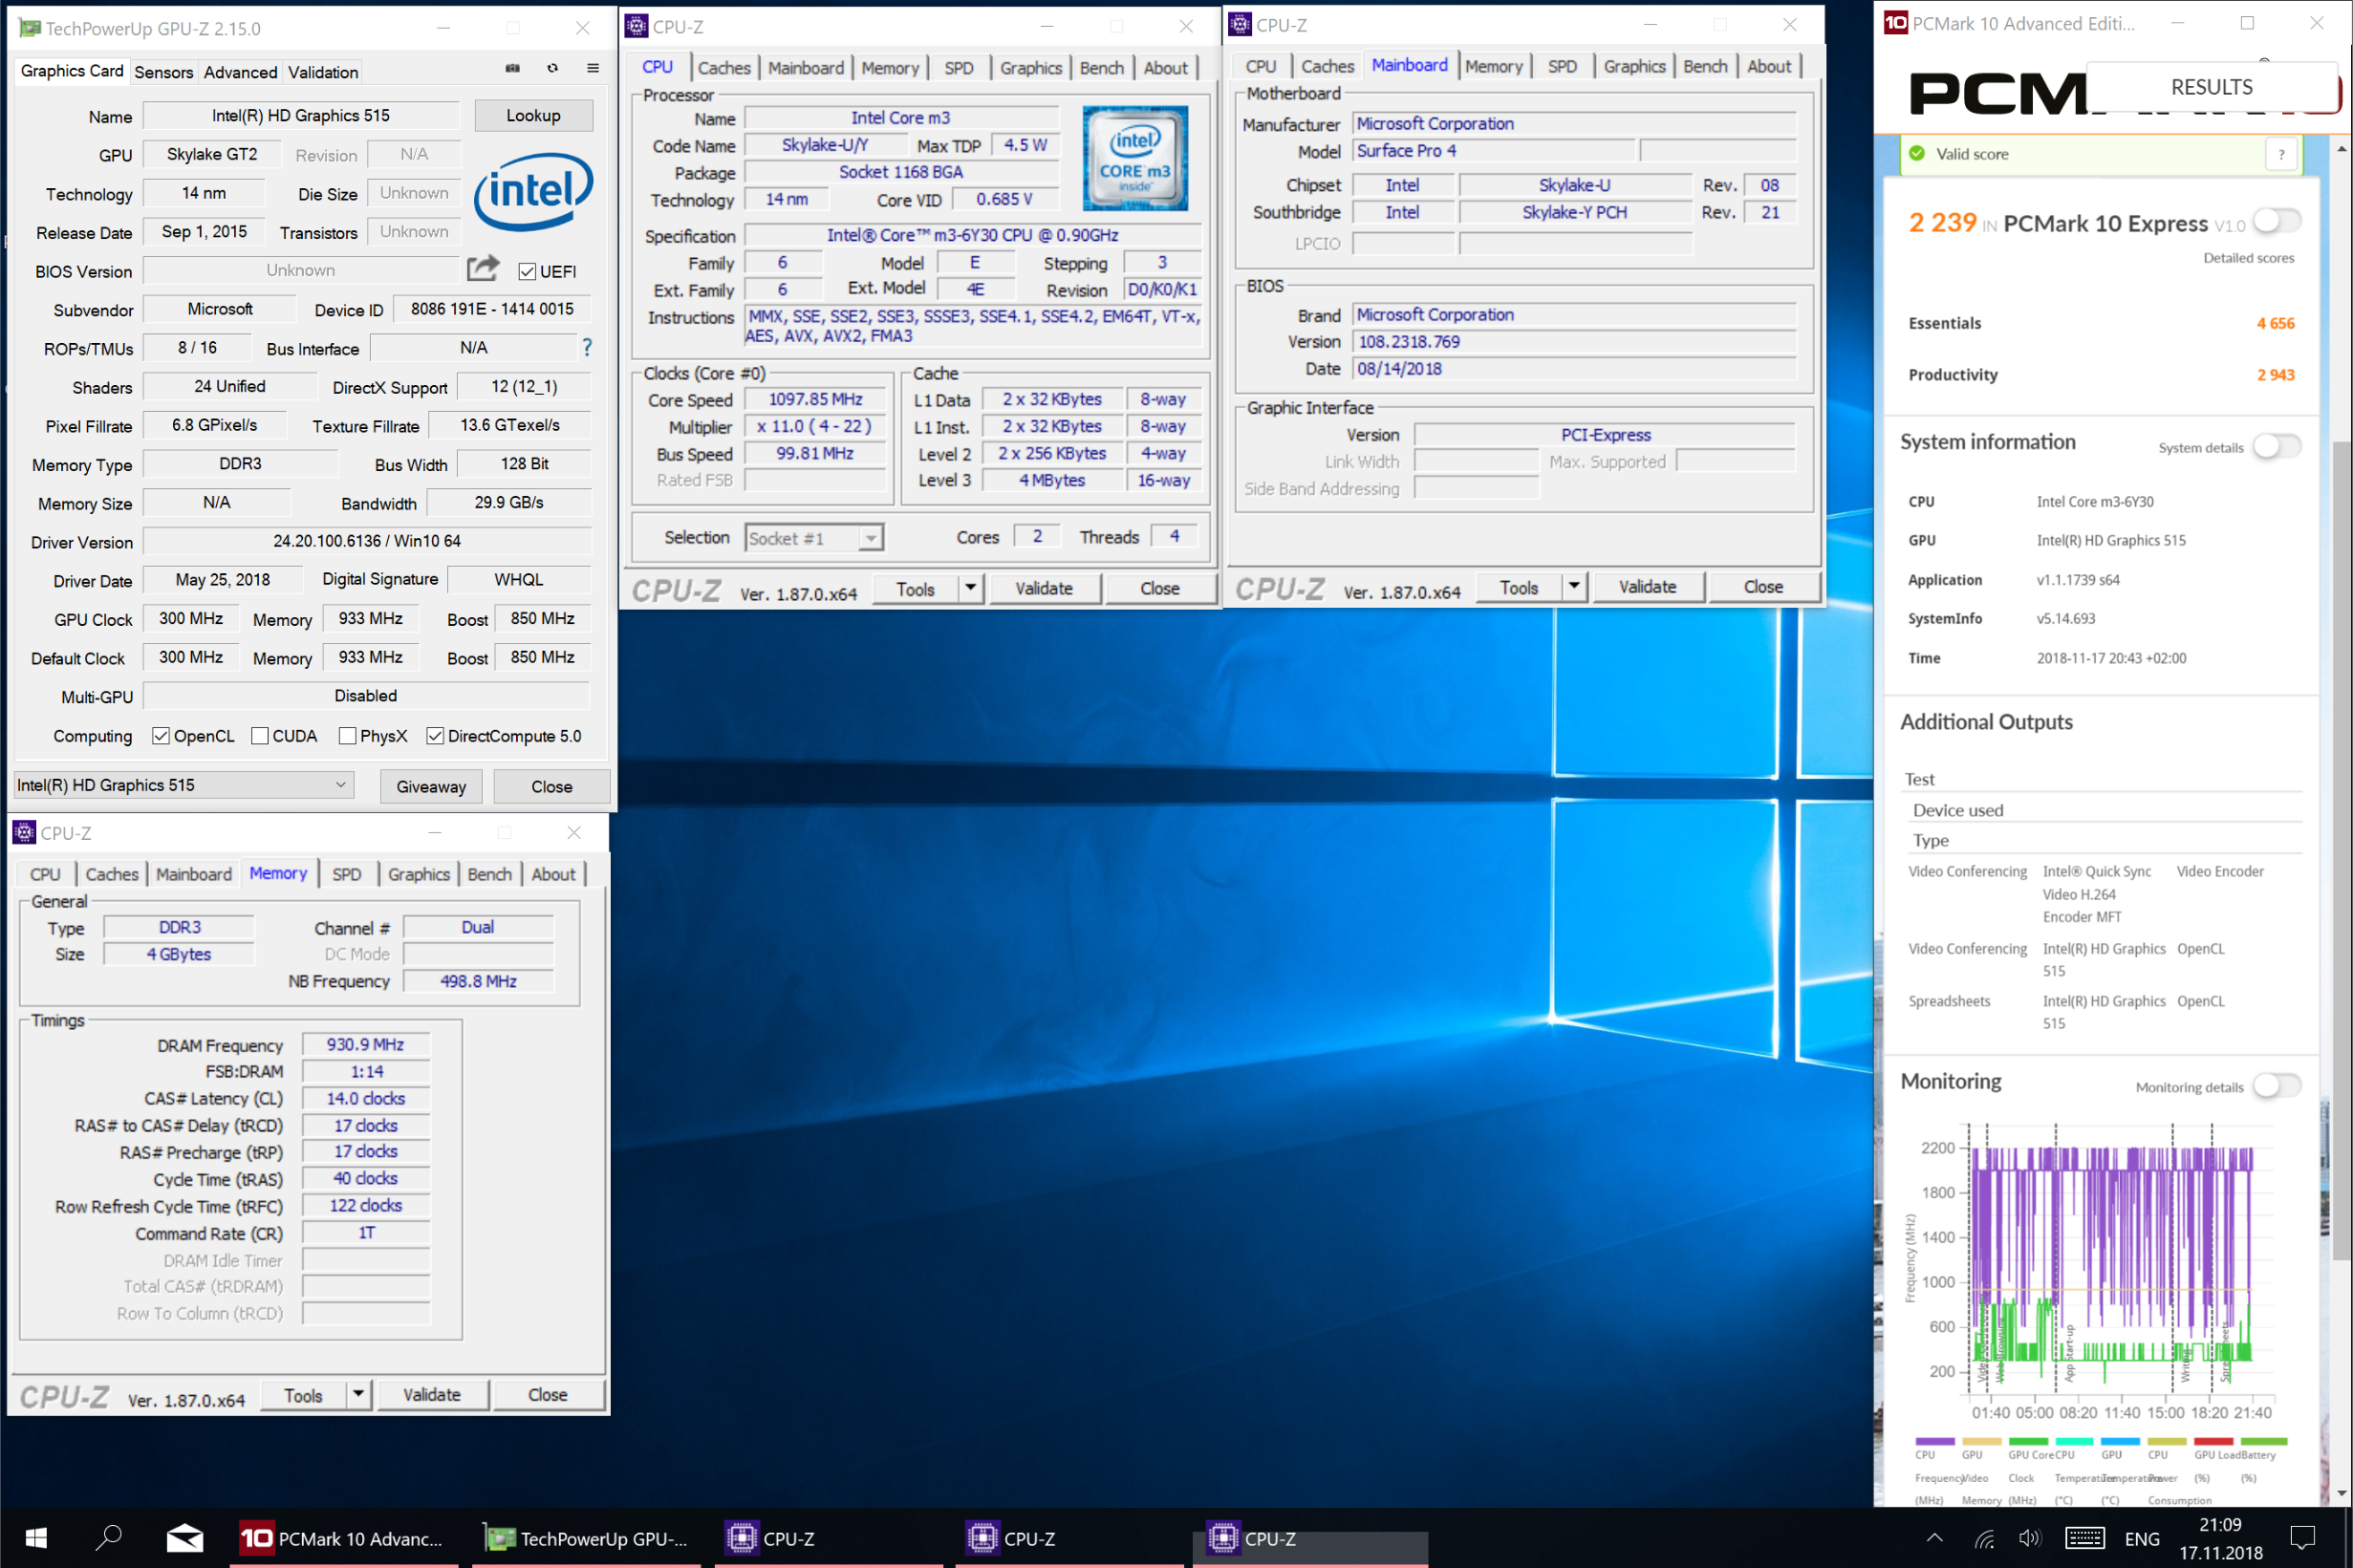The width and height of the screenshot is (2353, 1568).
Task: Click the second CPU-Z taskbar button
Action: click(1069, 1538)
